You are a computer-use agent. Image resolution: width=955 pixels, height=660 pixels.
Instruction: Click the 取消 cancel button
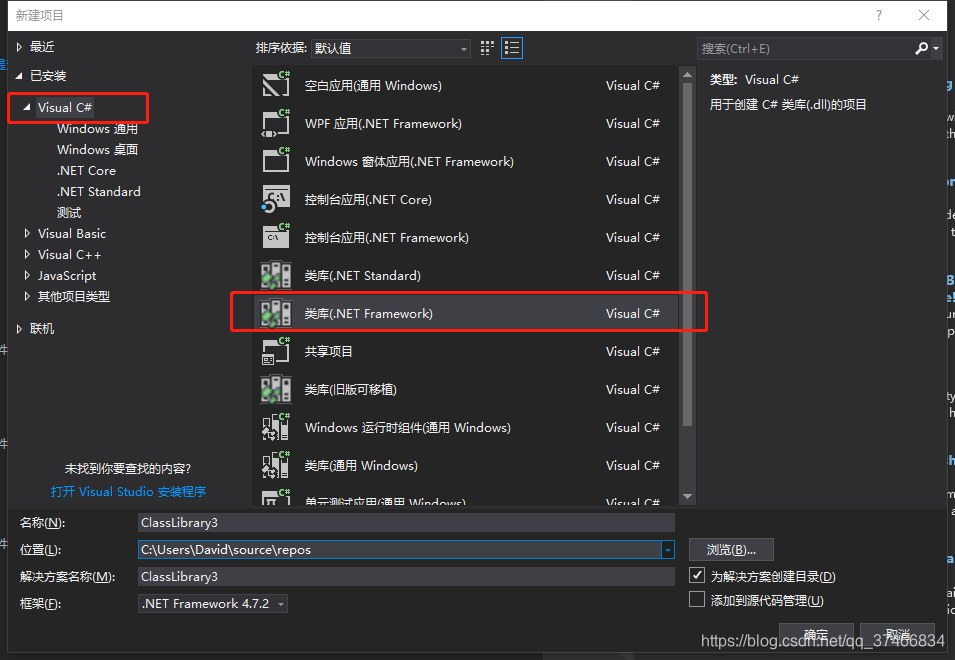pos(898,634)
